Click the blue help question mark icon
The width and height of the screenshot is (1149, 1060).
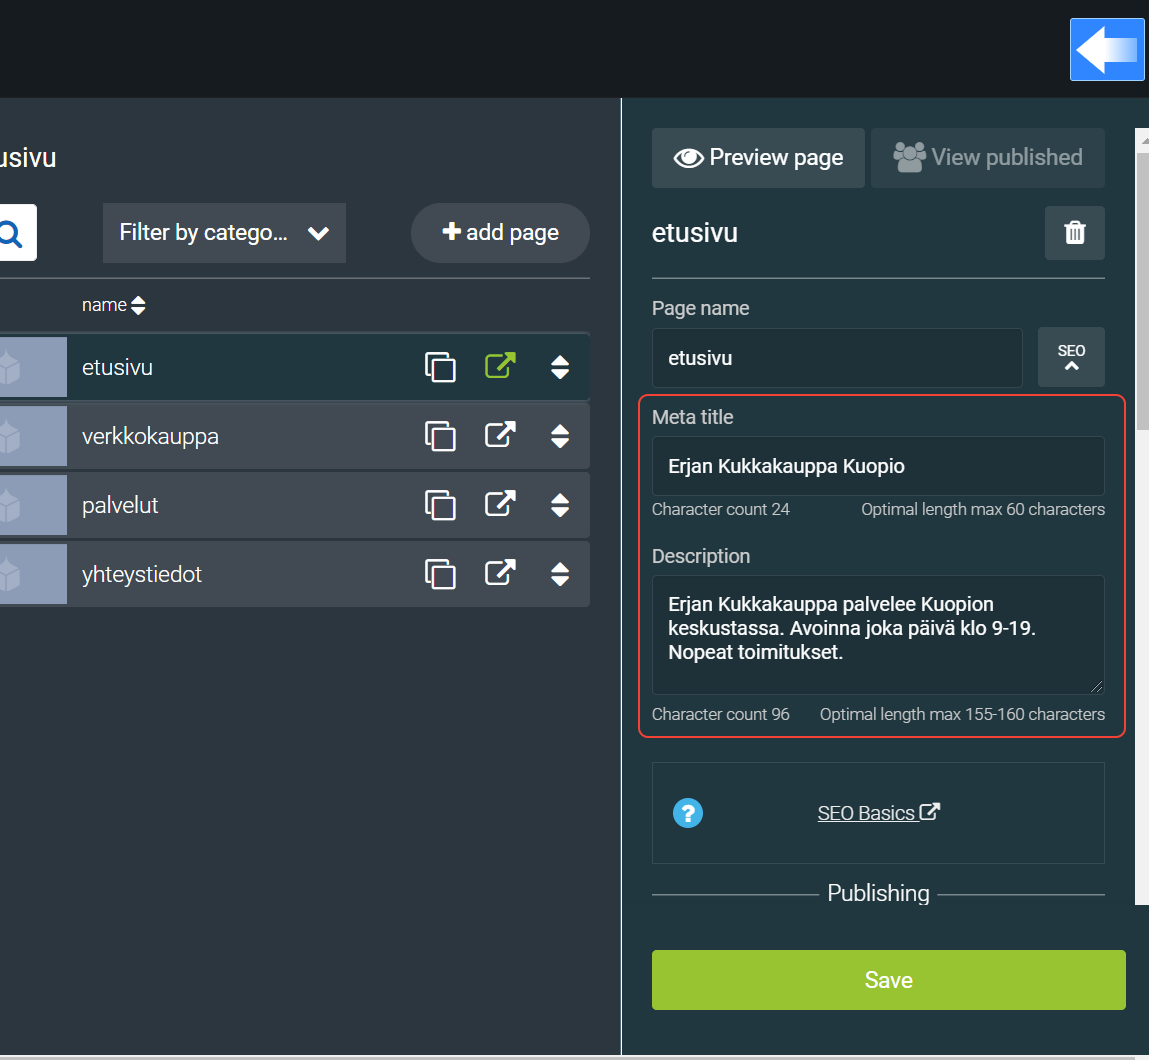[x=688, y=813]
